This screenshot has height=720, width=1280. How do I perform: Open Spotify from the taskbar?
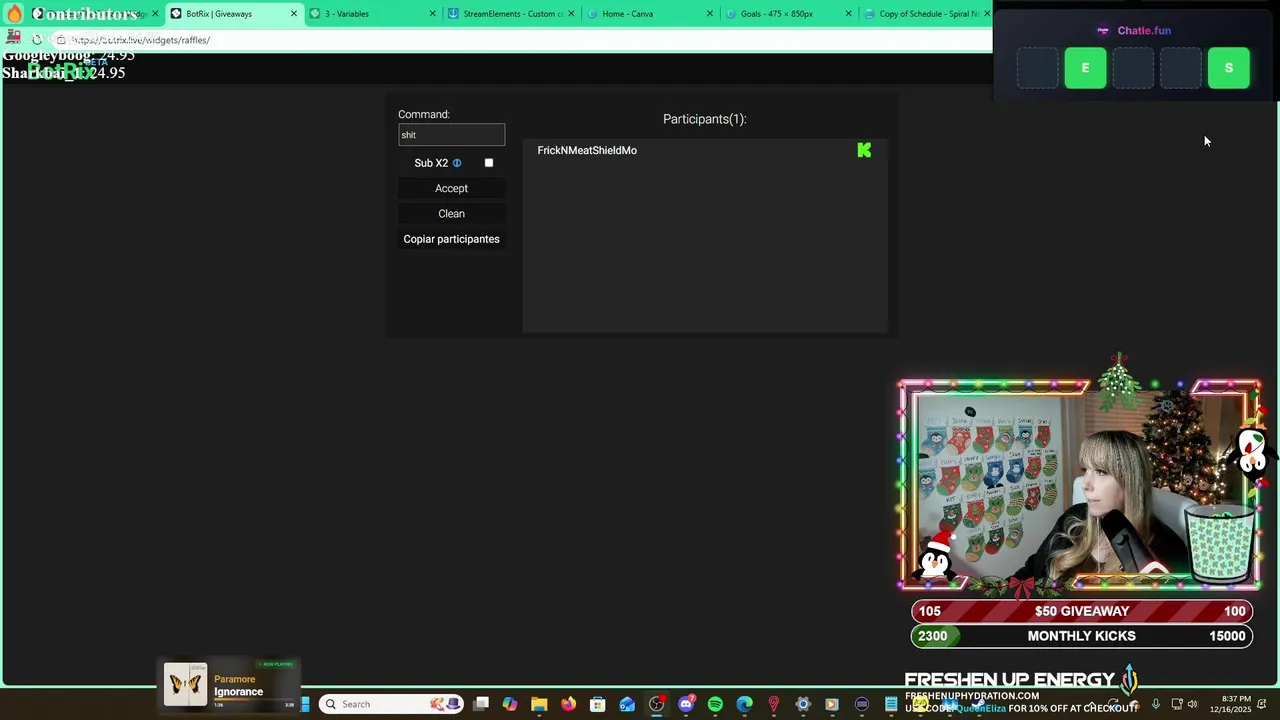[x=715, y=704]
